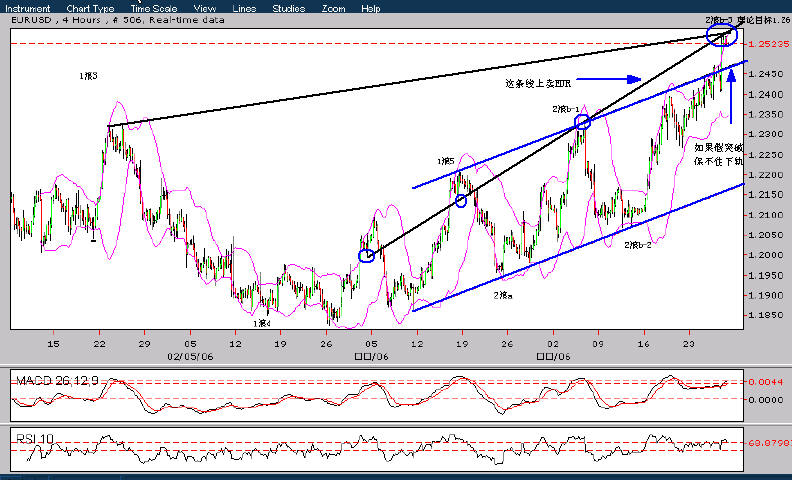Screen dimensions: 792x480
Task: Click the wave label 2浪b-2
Action: coord(638,246)
